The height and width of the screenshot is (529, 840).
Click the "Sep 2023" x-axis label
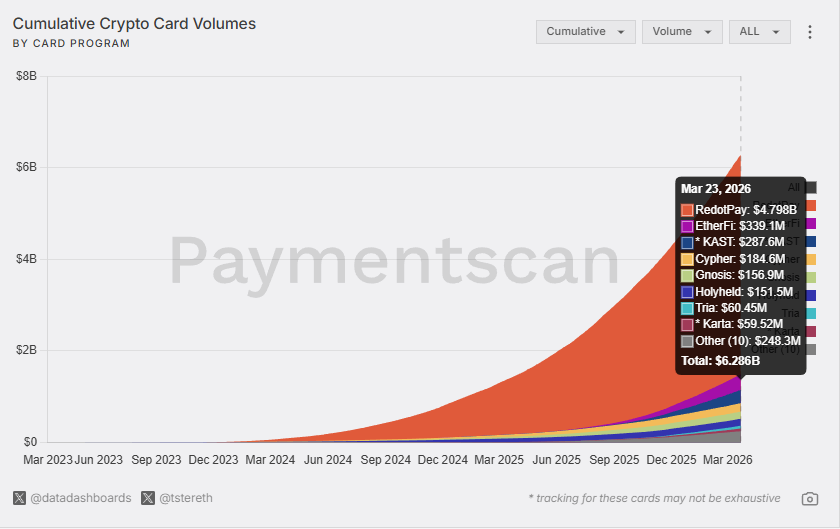click(156, 460)
